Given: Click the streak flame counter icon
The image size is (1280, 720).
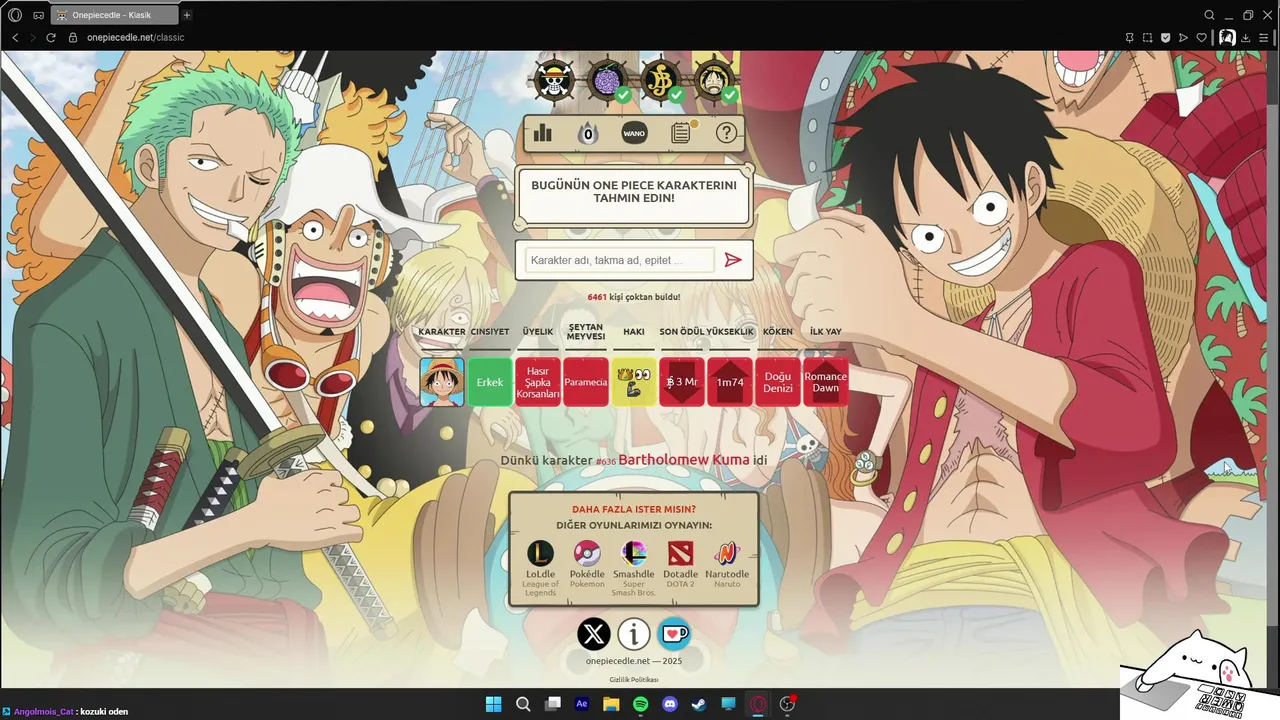Looking at the screenshot, I should (588, 133).
